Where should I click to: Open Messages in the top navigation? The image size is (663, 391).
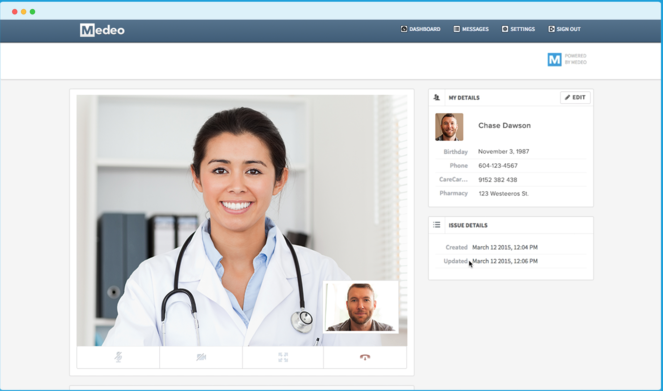[471, 29]
